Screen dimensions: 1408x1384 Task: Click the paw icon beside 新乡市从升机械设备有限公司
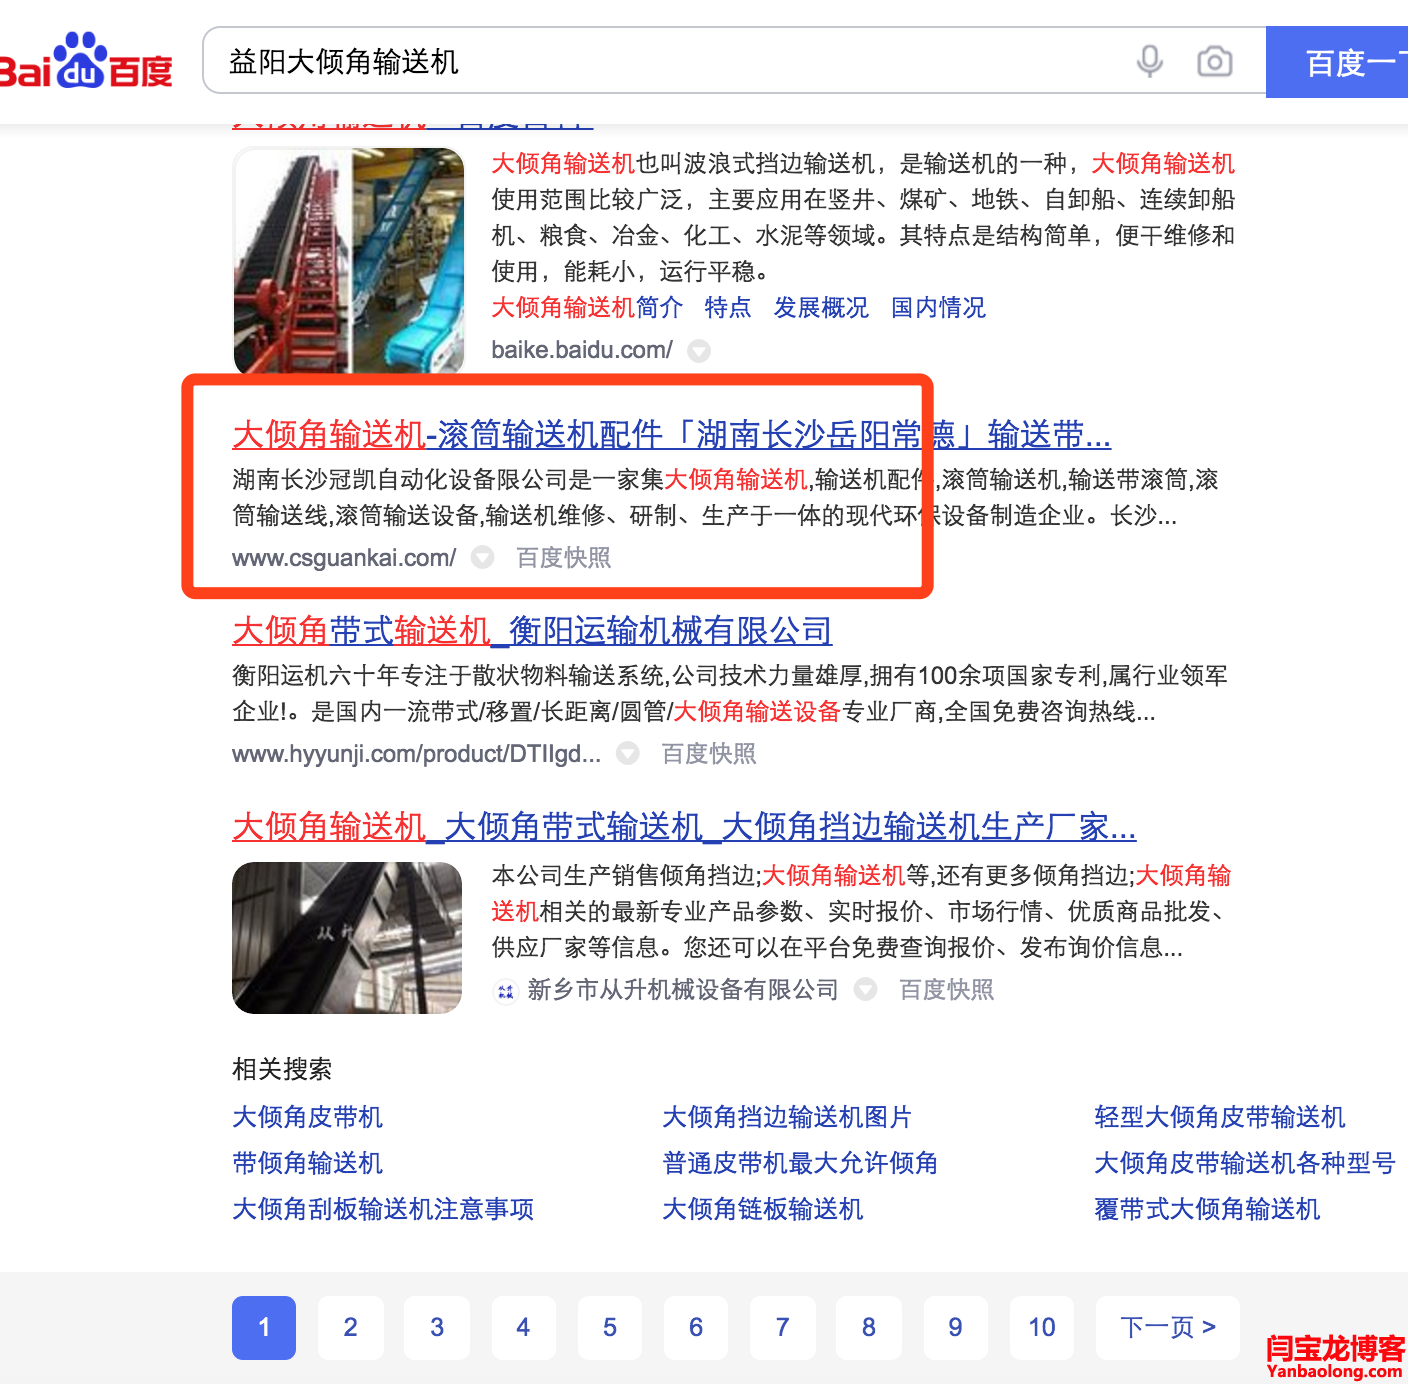pyautogui.click(x=505, y=991)
